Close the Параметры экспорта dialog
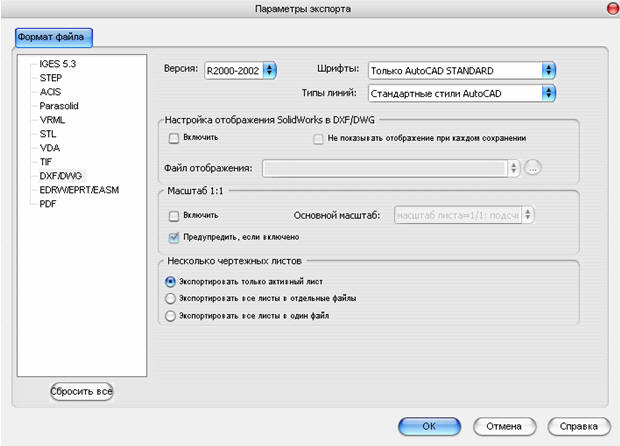 pyautogui.click(x=613, y=9)
